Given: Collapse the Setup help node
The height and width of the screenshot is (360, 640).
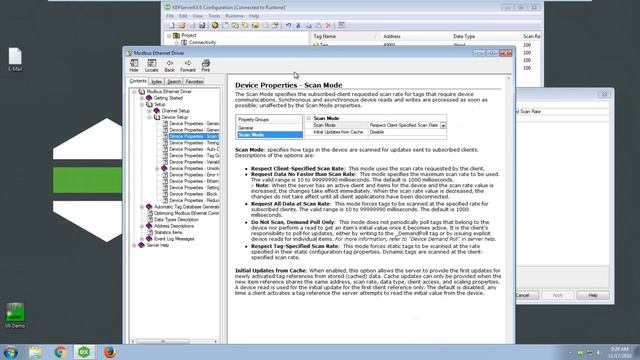Looking at the screenshot, I should tap(142, 104).
